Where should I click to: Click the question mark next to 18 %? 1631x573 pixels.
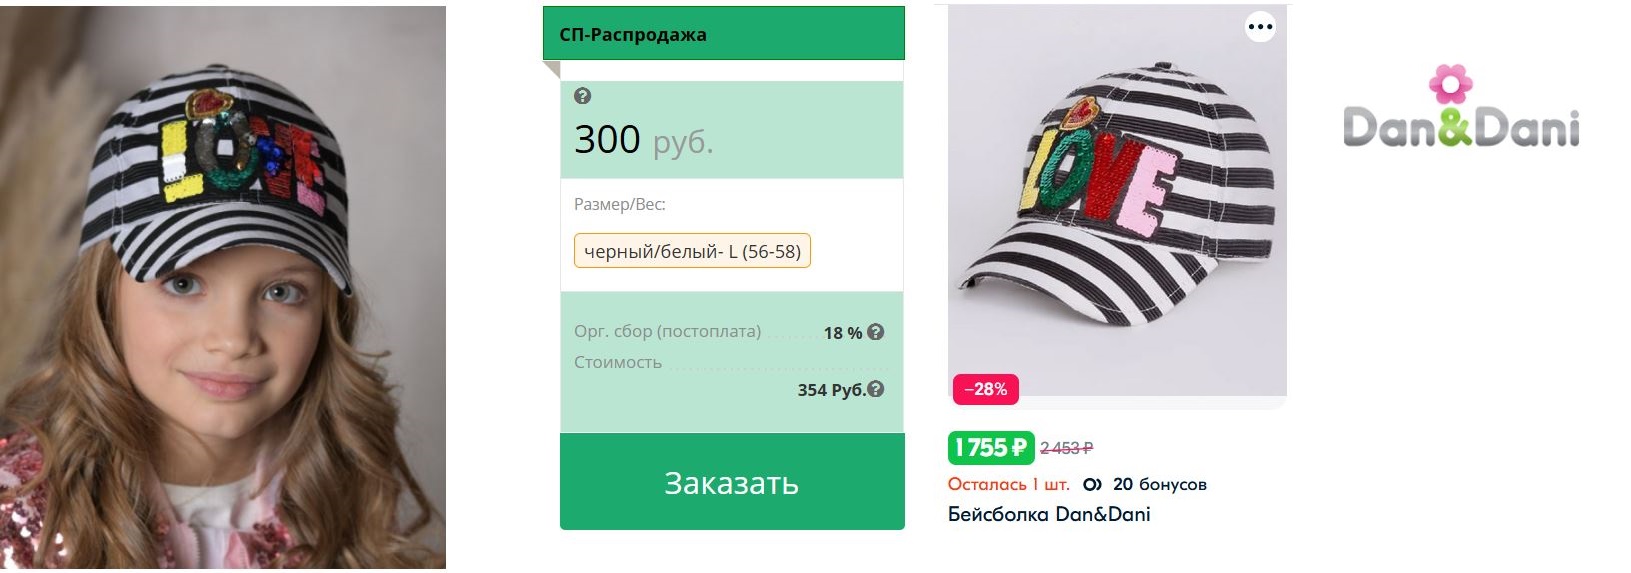[876, 332]
